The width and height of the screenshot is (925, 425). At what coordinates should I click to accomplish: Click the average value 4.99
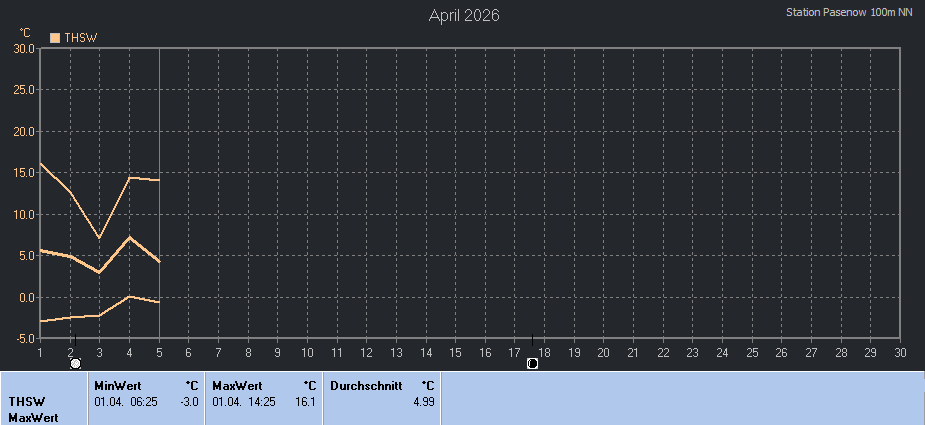(x=423, y=401)
